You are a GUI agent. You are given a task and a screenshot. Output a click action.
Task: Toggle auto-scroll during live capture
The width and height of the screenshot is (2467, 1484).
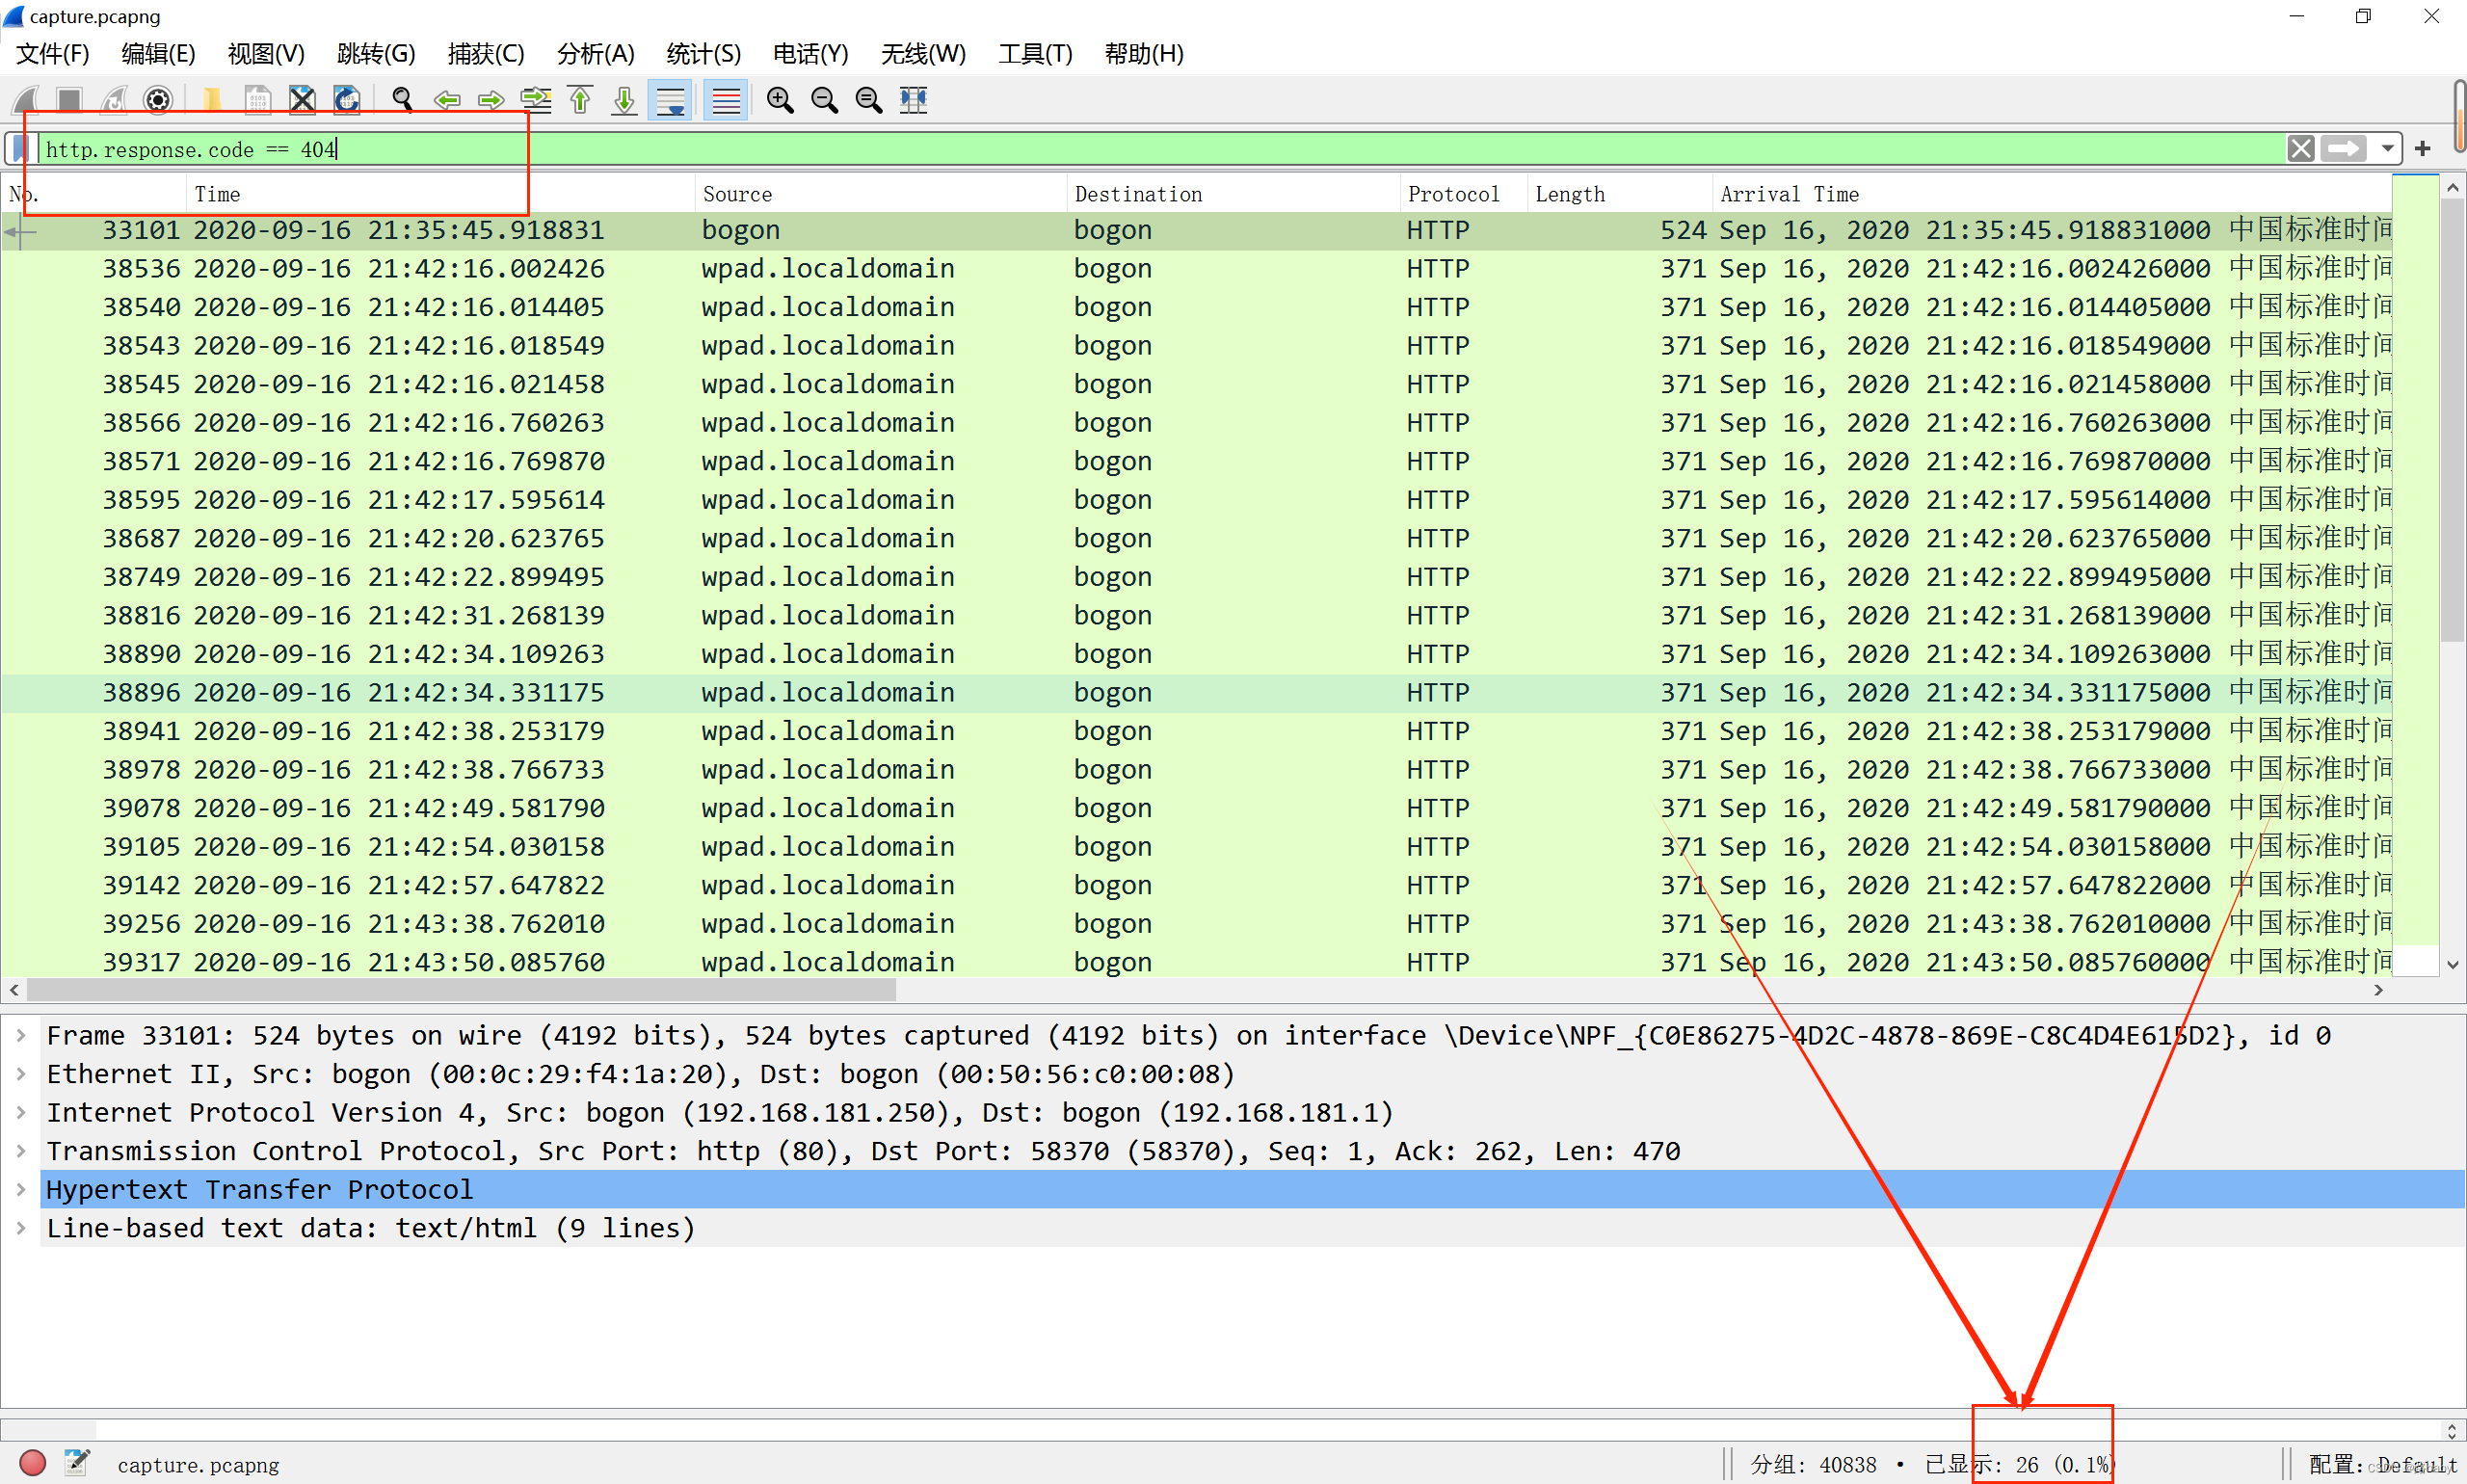point(670,100)
